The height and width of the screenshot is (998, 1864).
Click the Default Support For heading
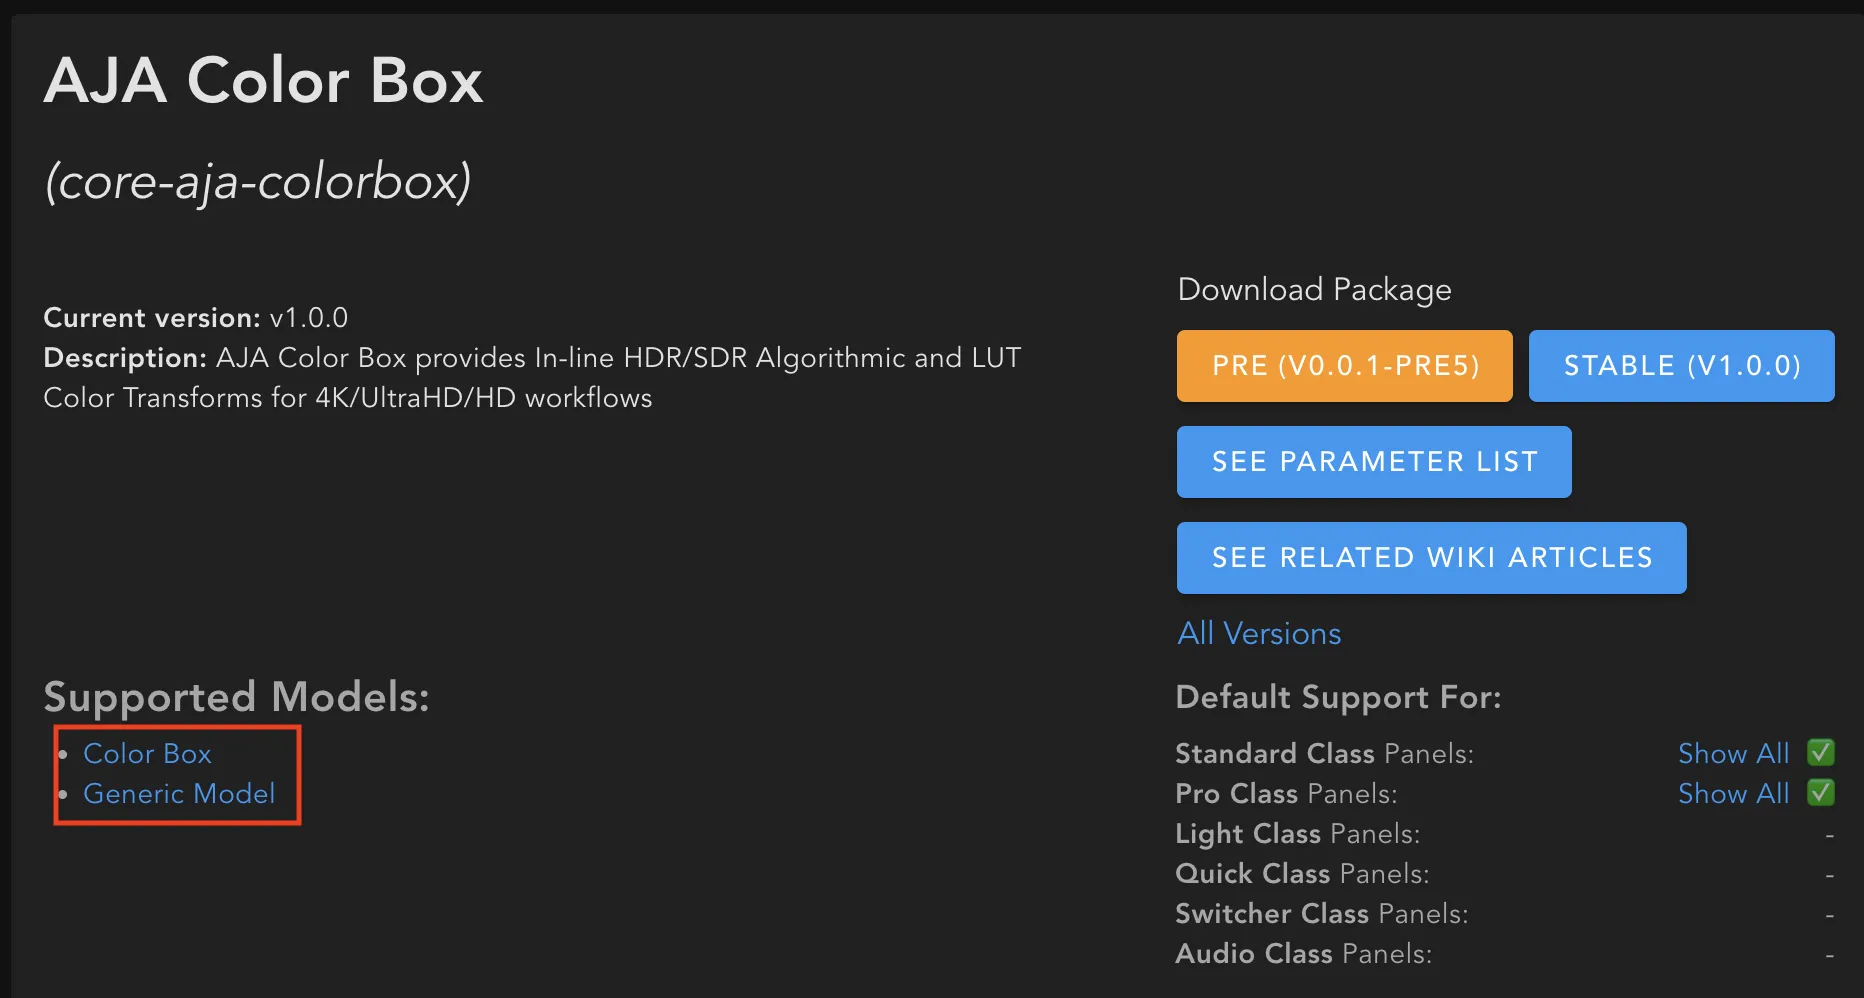[x=1338, y=697]
